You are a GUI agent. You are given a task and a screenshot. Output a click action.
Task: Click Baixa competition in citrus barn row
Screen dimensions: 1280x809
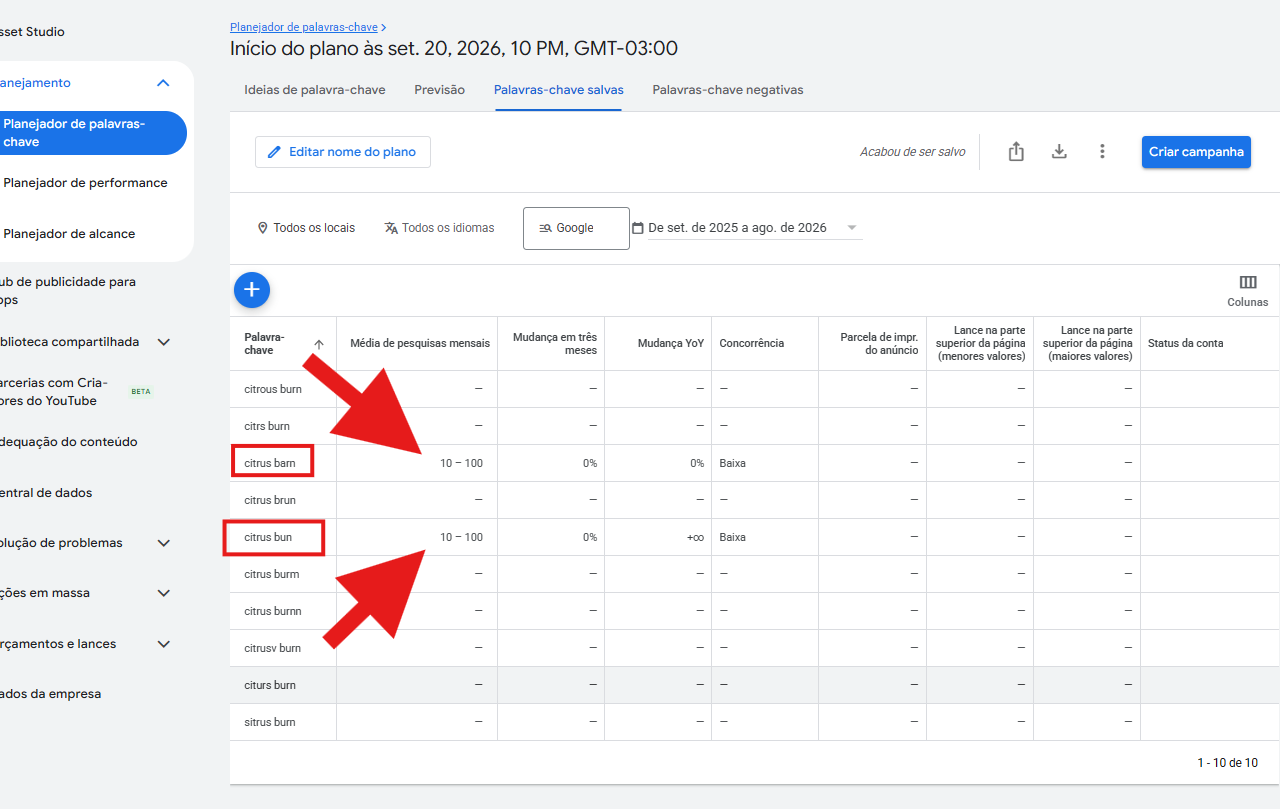[732, 463]
